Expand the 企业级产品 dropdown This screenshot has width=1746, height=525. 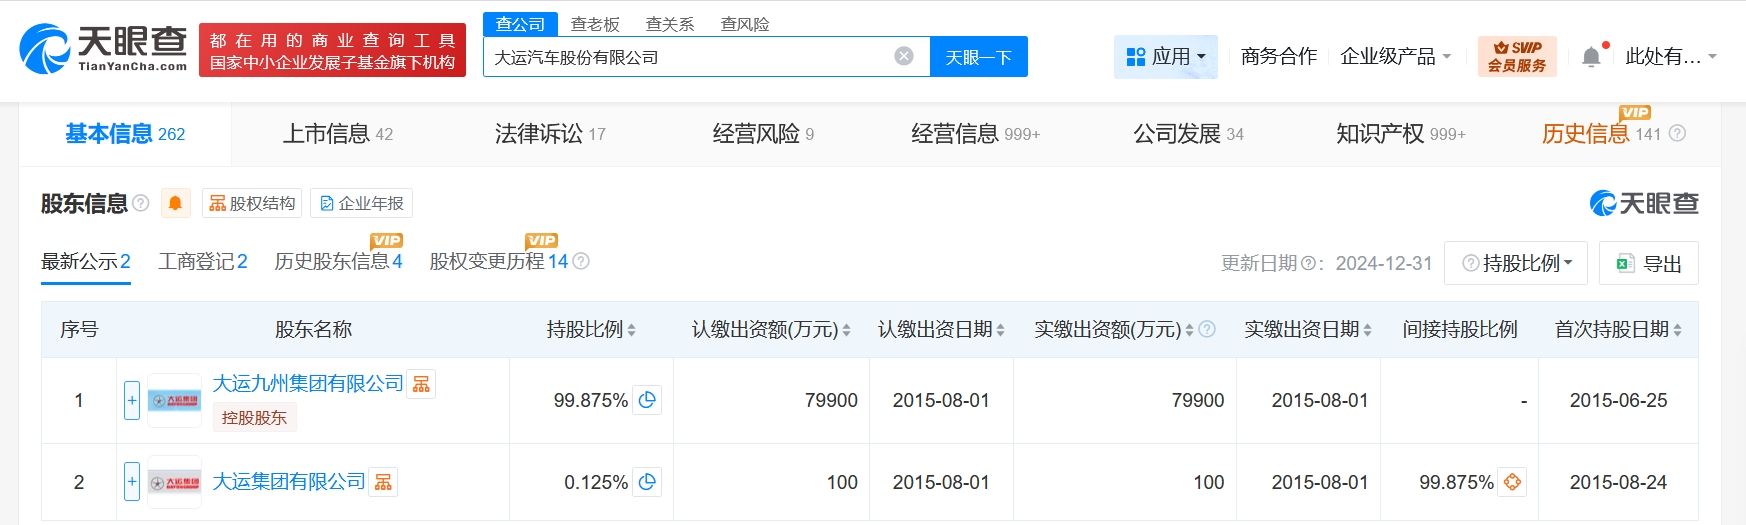[1395, 57]
